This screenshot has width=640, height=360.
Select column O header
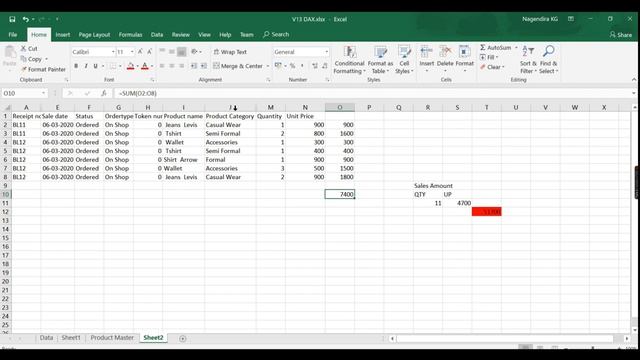tap(340, 107)
